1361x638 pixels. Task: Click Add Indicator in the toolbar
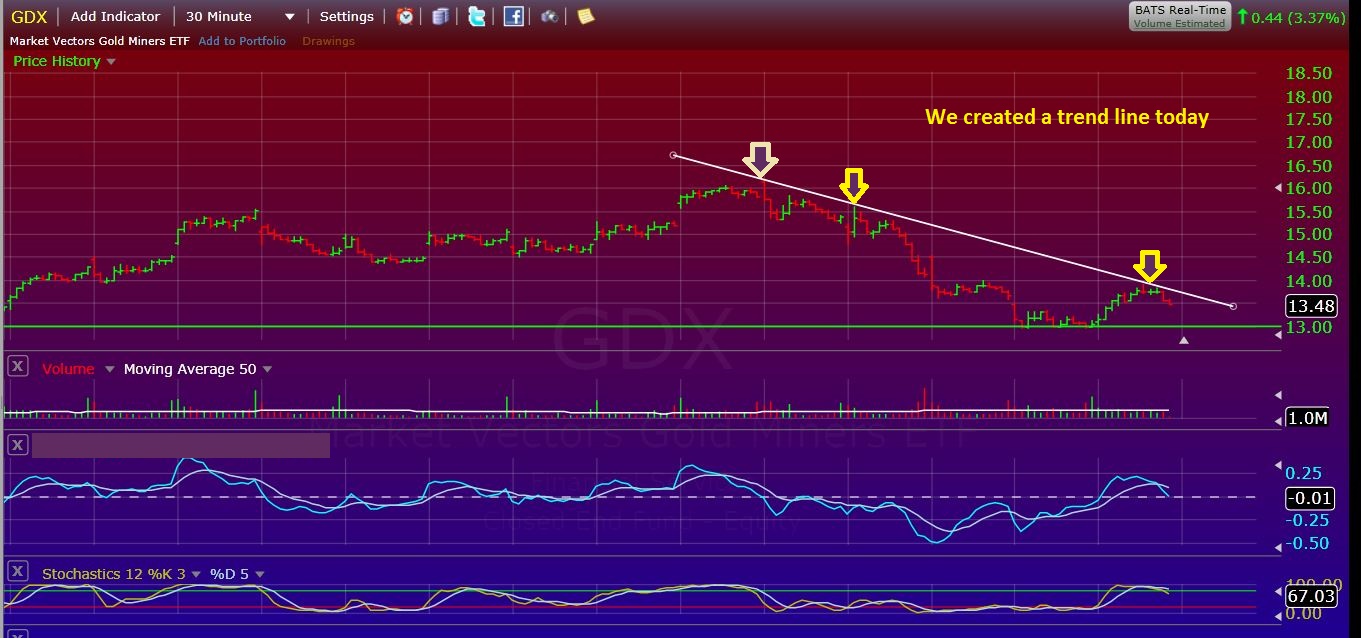click(115, 16)
